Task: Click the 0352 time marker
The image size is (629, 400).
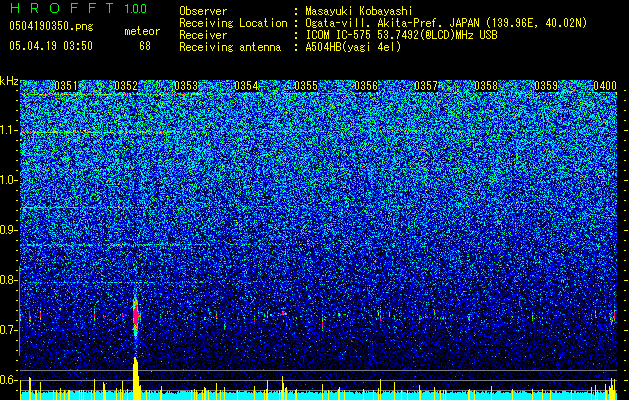Action: point(126,86)
